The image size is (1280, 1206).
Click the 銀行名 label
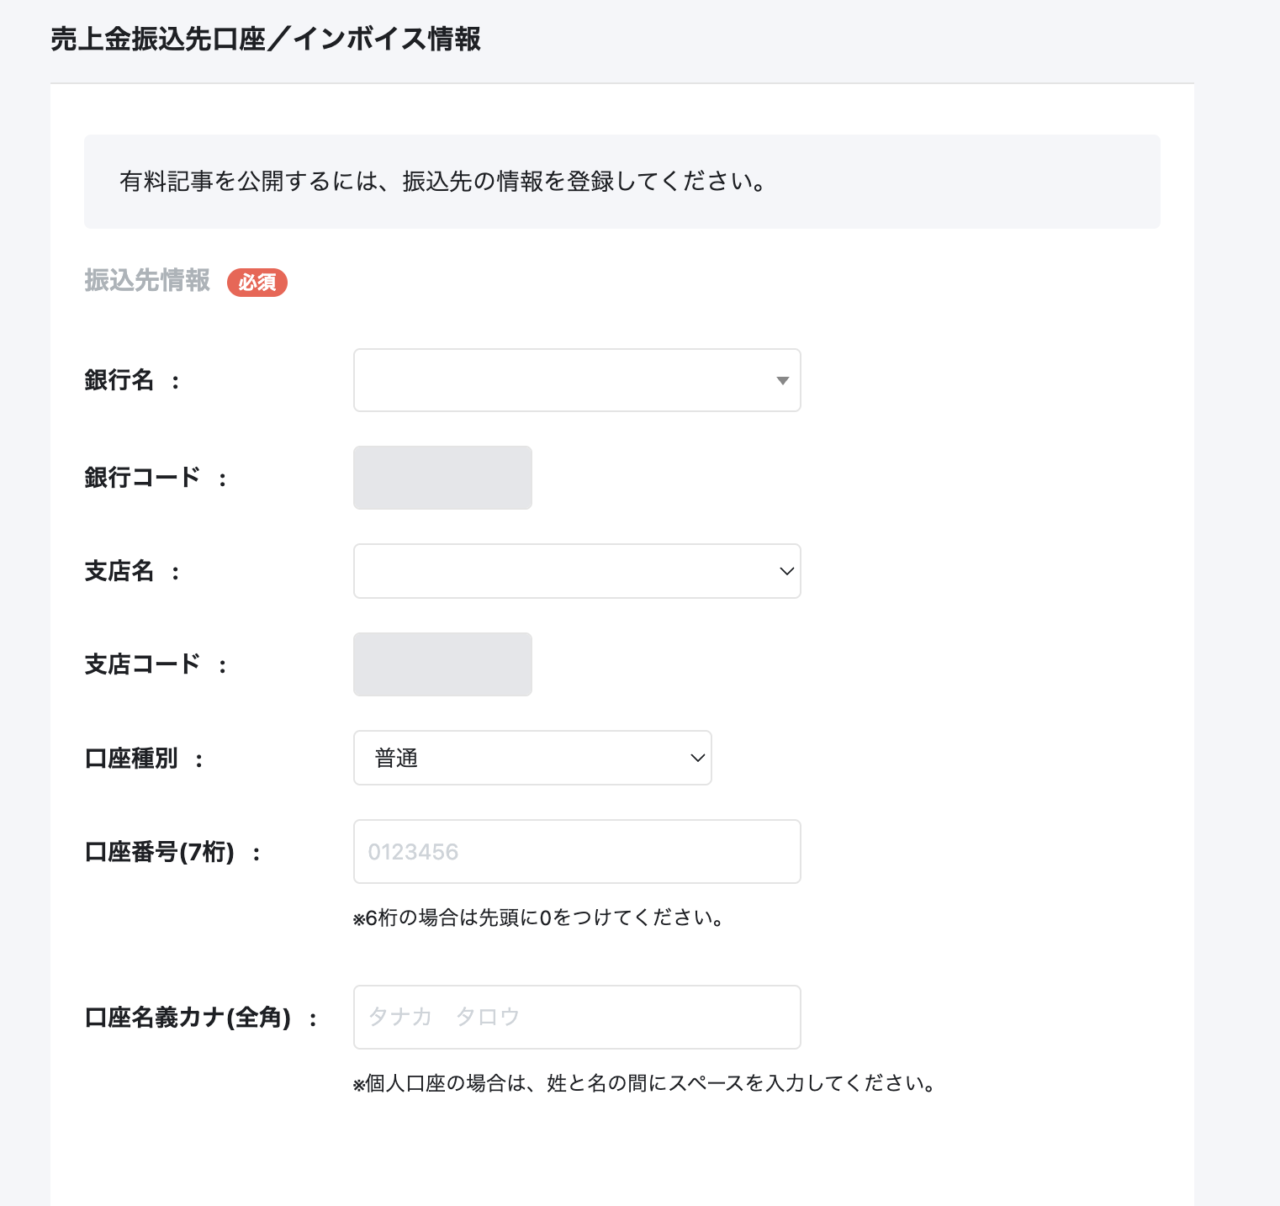119,380
